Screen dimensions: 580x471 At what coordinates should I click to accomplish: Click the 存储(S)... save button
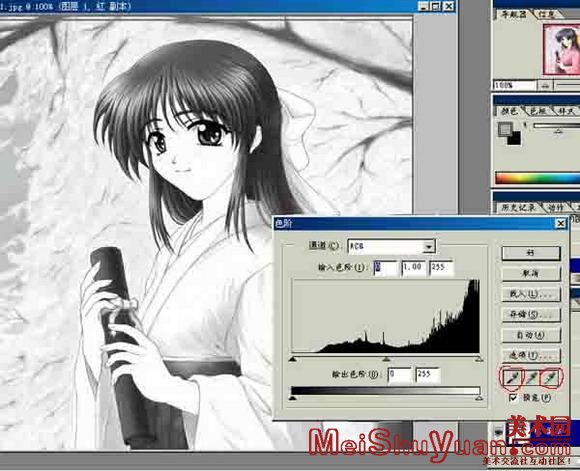(531, 314)
